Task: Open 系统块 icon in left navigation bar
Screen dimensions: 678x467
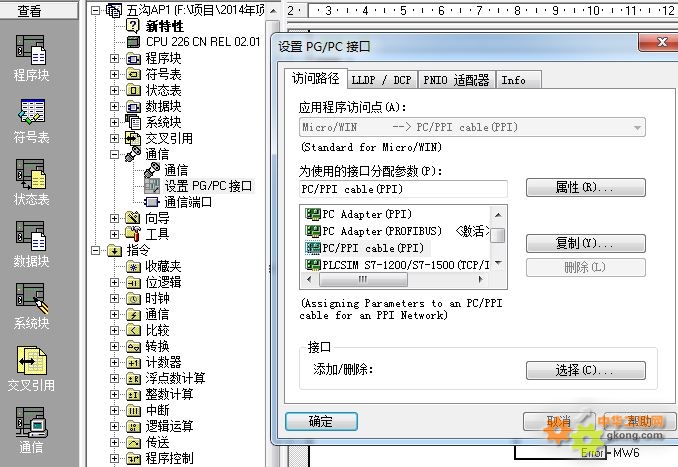Action: 31,298
